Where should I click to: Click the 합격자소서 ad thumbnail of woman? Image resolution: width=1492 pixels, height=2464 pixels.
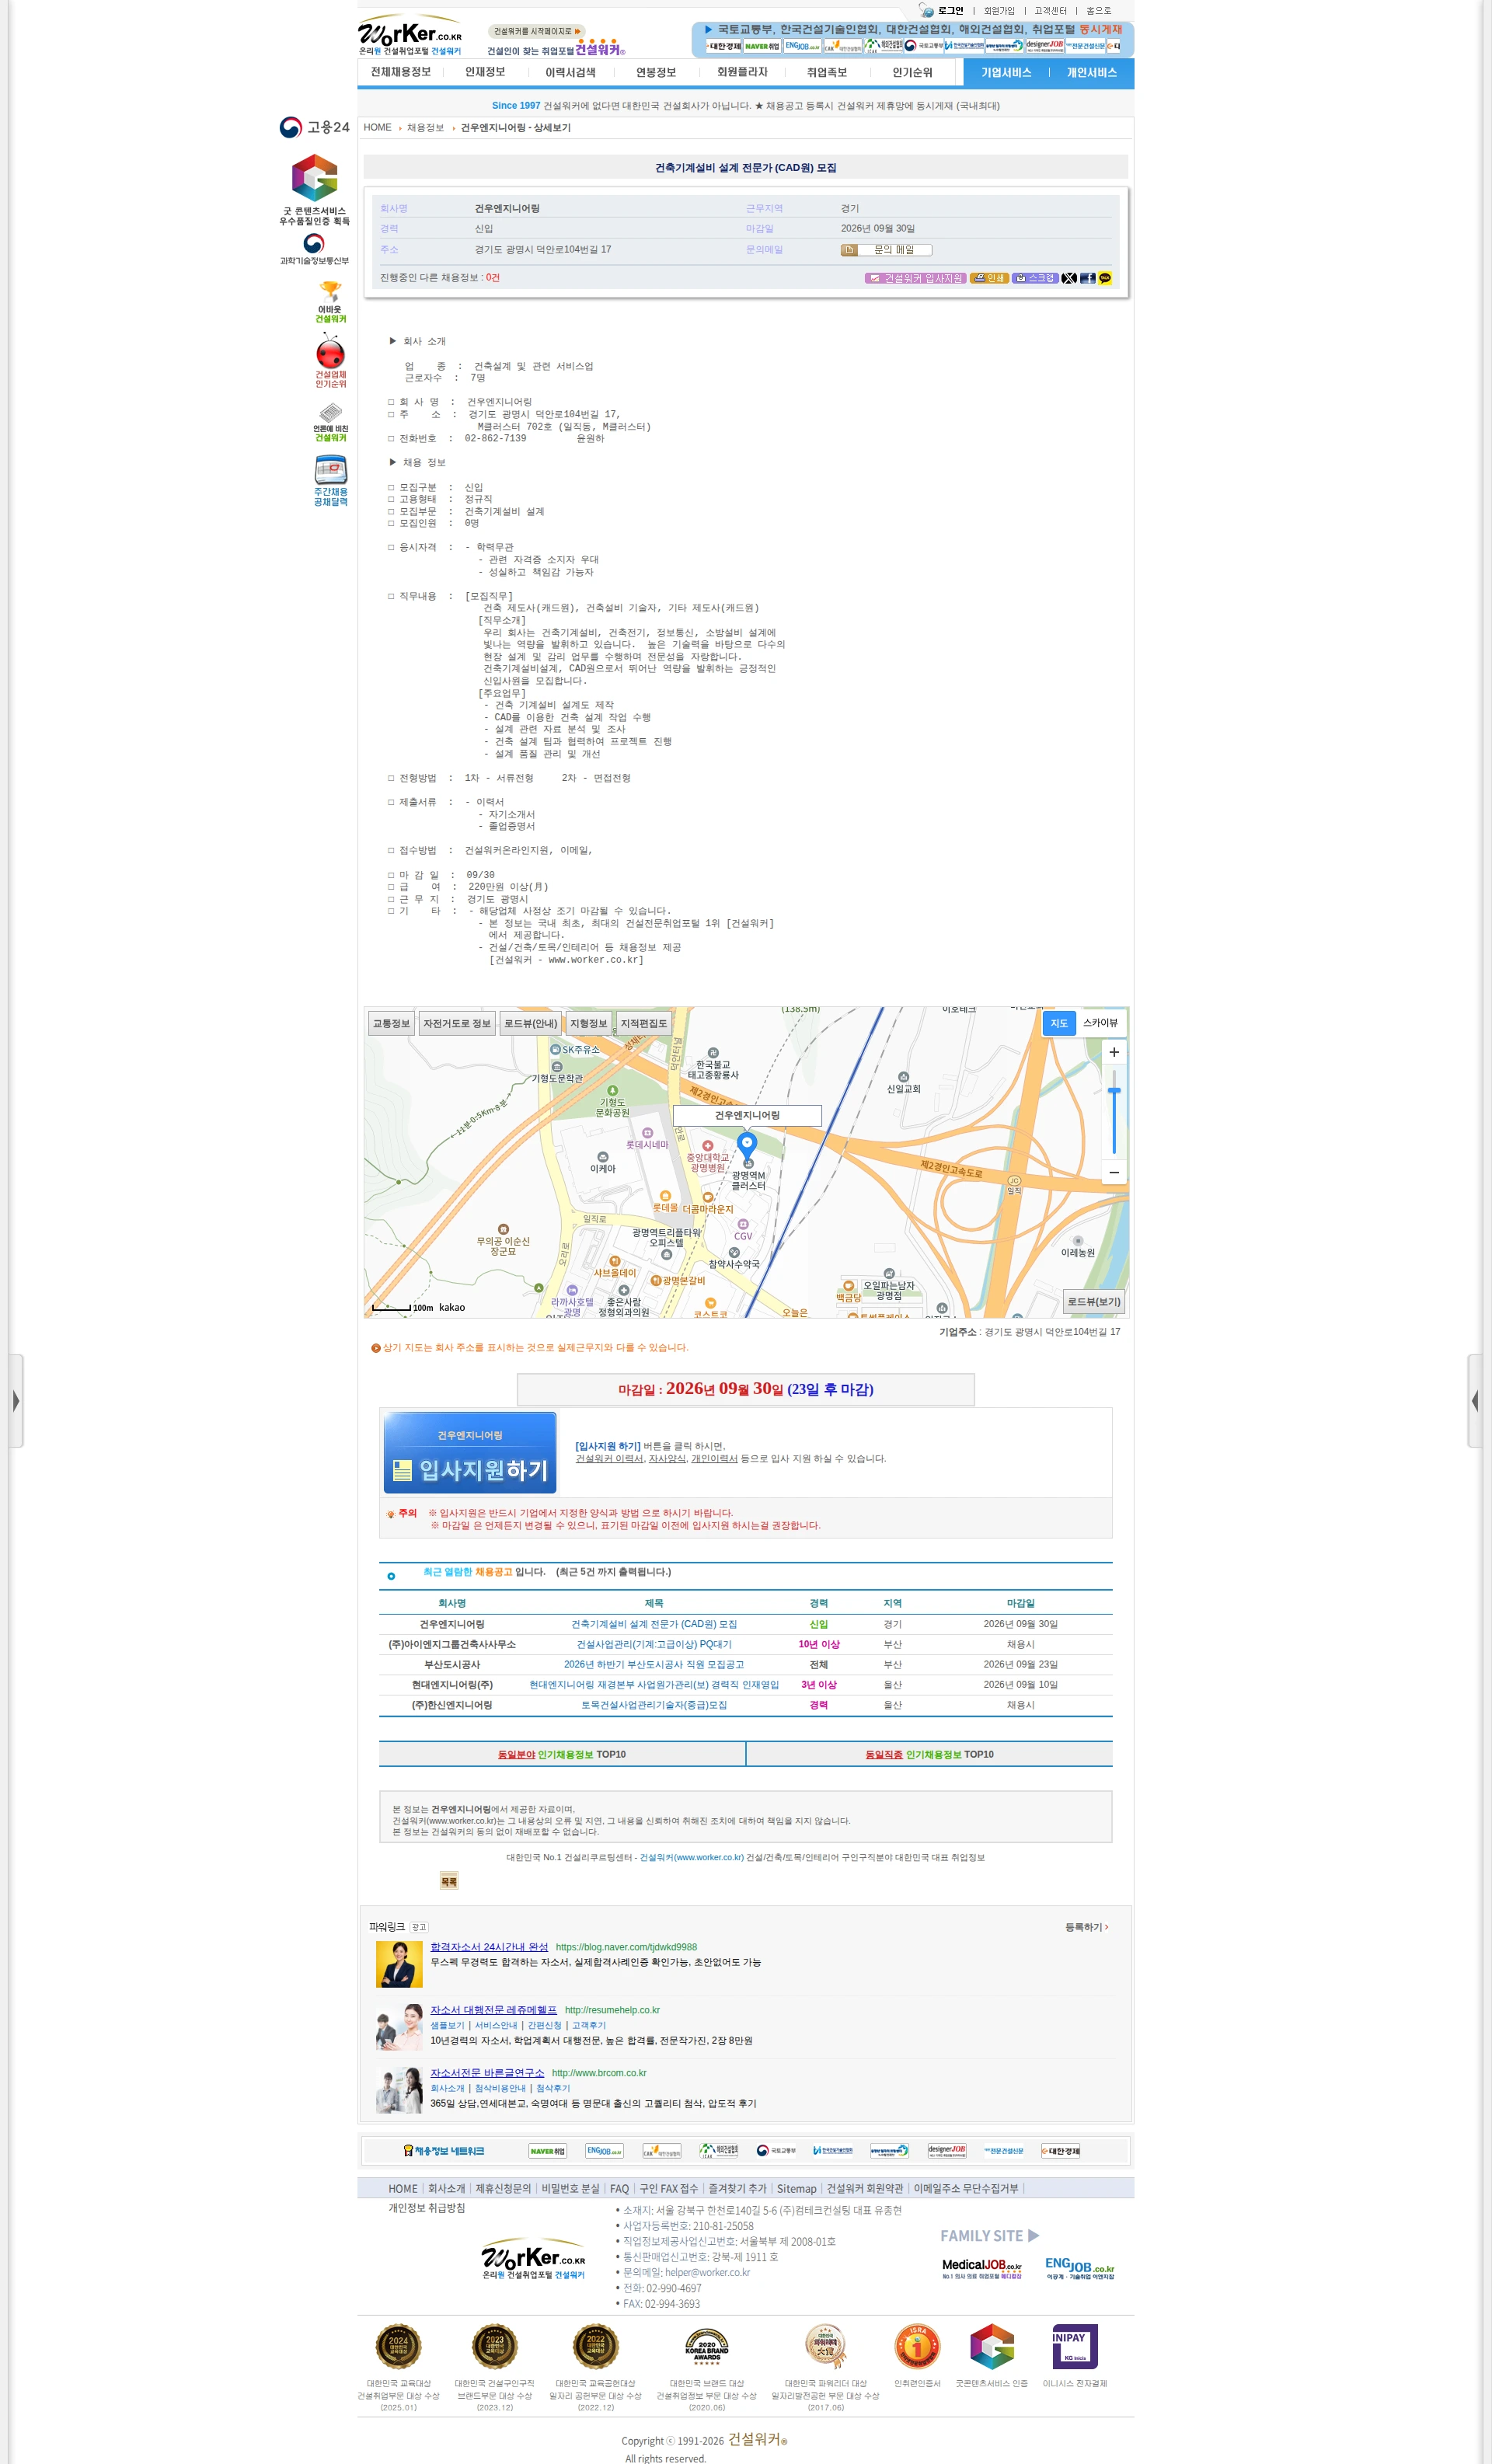coord(399,1964)
